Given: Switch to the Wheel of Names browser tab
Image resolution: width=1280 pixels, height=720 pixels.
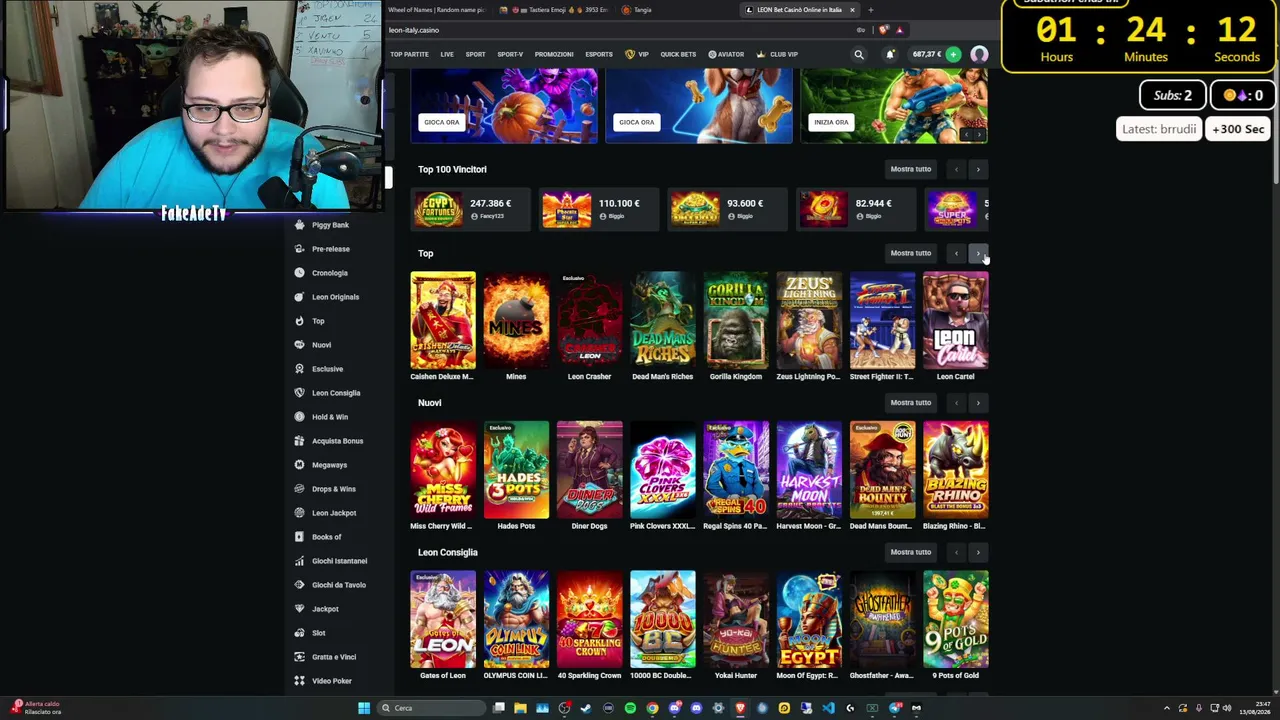Looking at the screenshot, I should point(436,10).
